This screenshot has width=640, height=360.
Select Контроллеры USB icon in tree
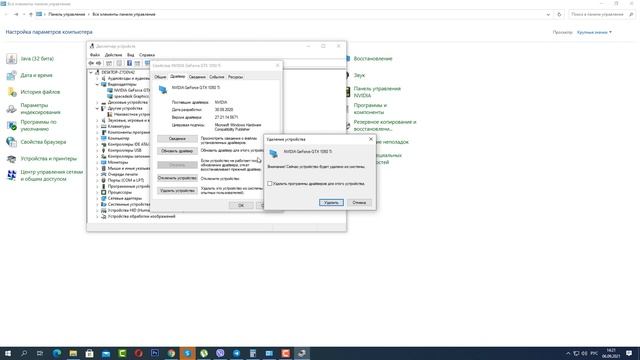(104, 150)
